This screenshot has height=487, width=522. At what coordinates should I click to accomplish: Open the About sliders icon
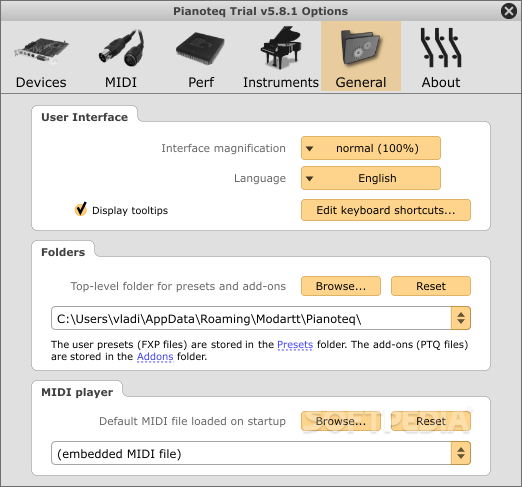[x=441, y=48]
